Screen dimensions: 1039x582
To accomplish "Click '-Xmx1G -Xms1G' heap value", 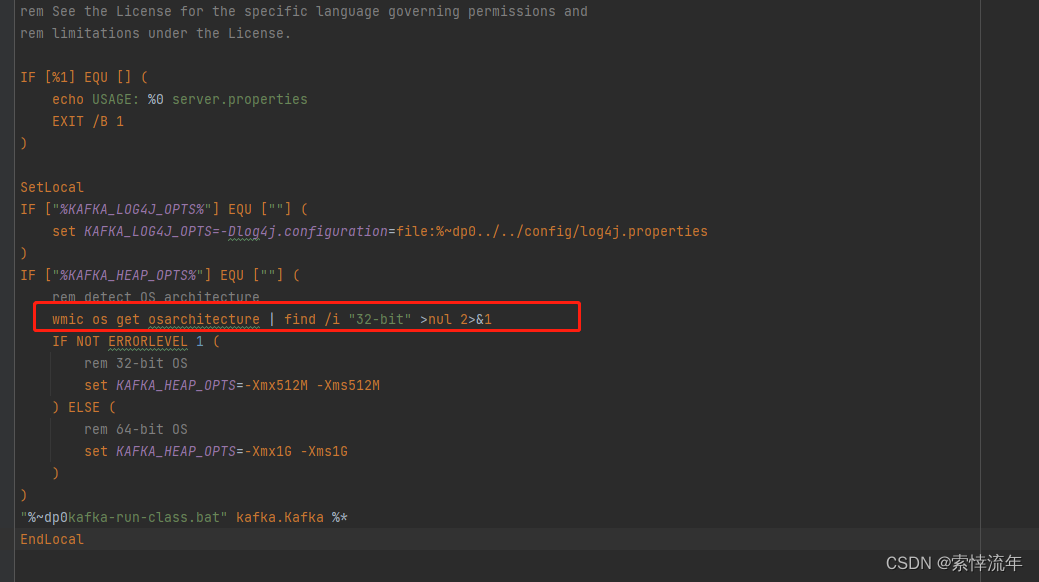I will [x=296, y=451].
